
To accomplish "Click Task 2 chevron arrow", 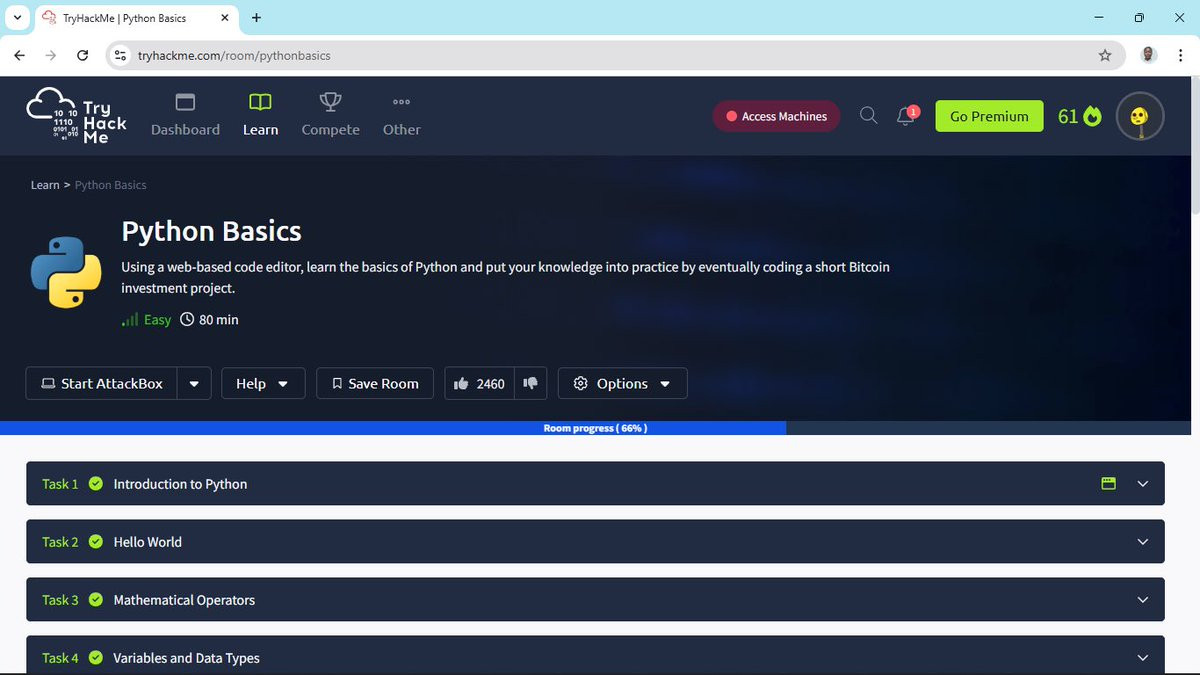I will pos(1144,542).
